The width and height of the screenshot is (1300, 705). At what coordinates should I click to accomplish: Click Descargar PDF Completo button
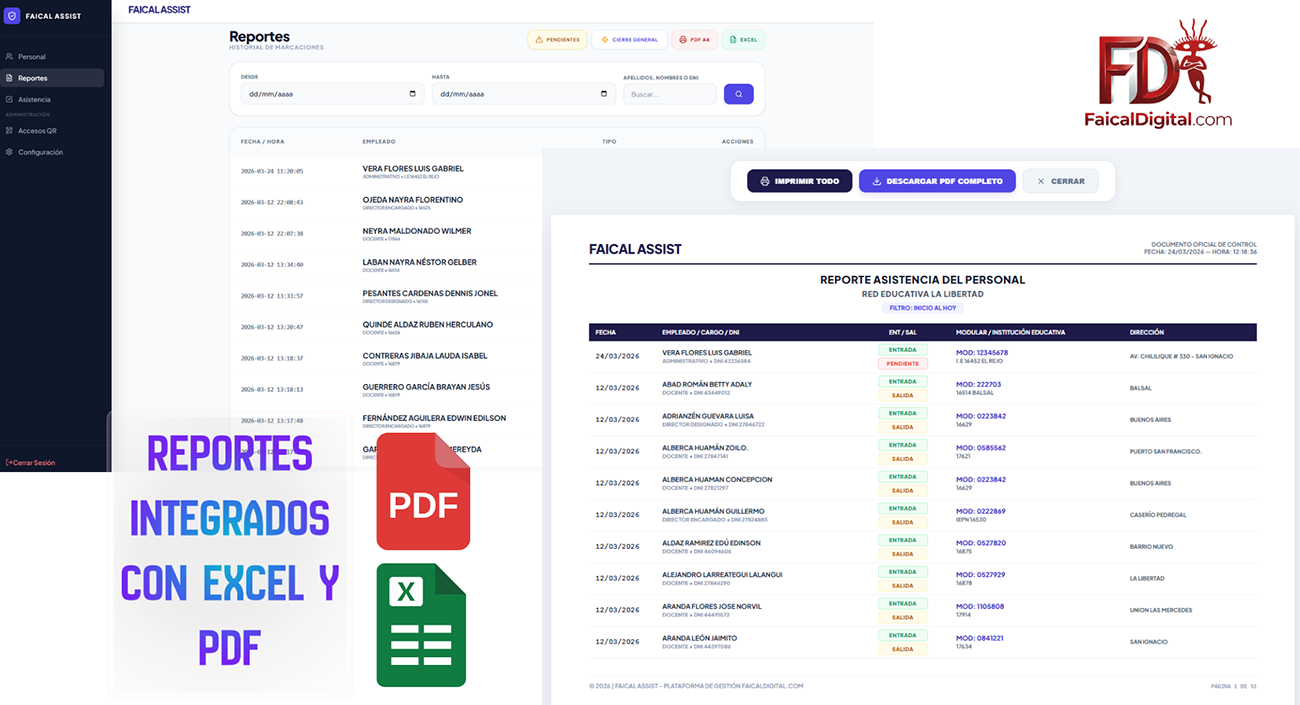click(x=937, y=181)
